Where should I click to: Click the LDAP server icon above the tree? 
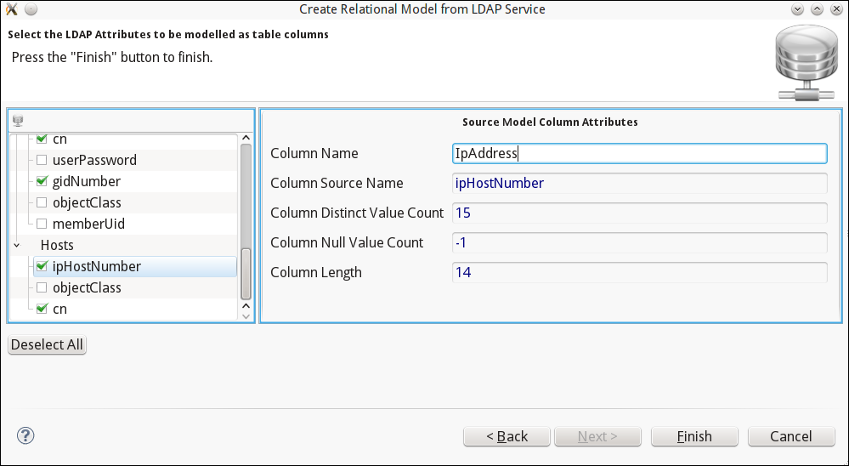click(17, 121)
